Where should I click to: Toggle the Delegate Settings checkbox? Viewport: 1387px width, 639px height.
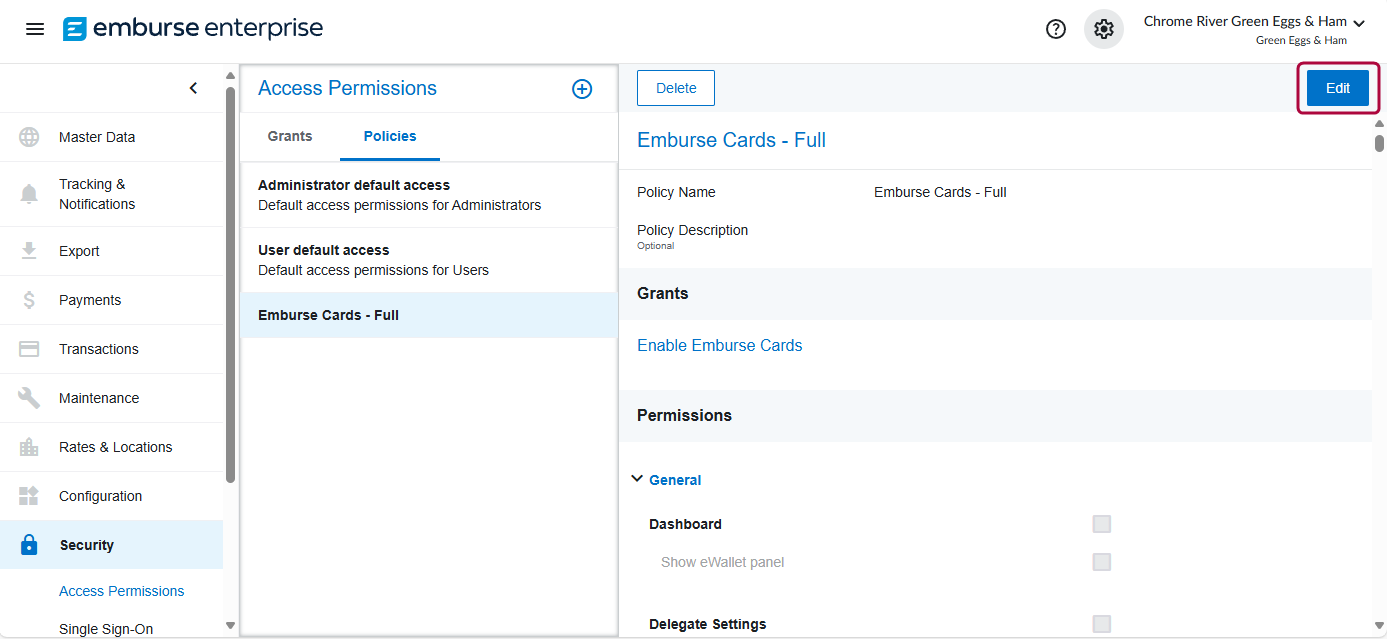1101,623
